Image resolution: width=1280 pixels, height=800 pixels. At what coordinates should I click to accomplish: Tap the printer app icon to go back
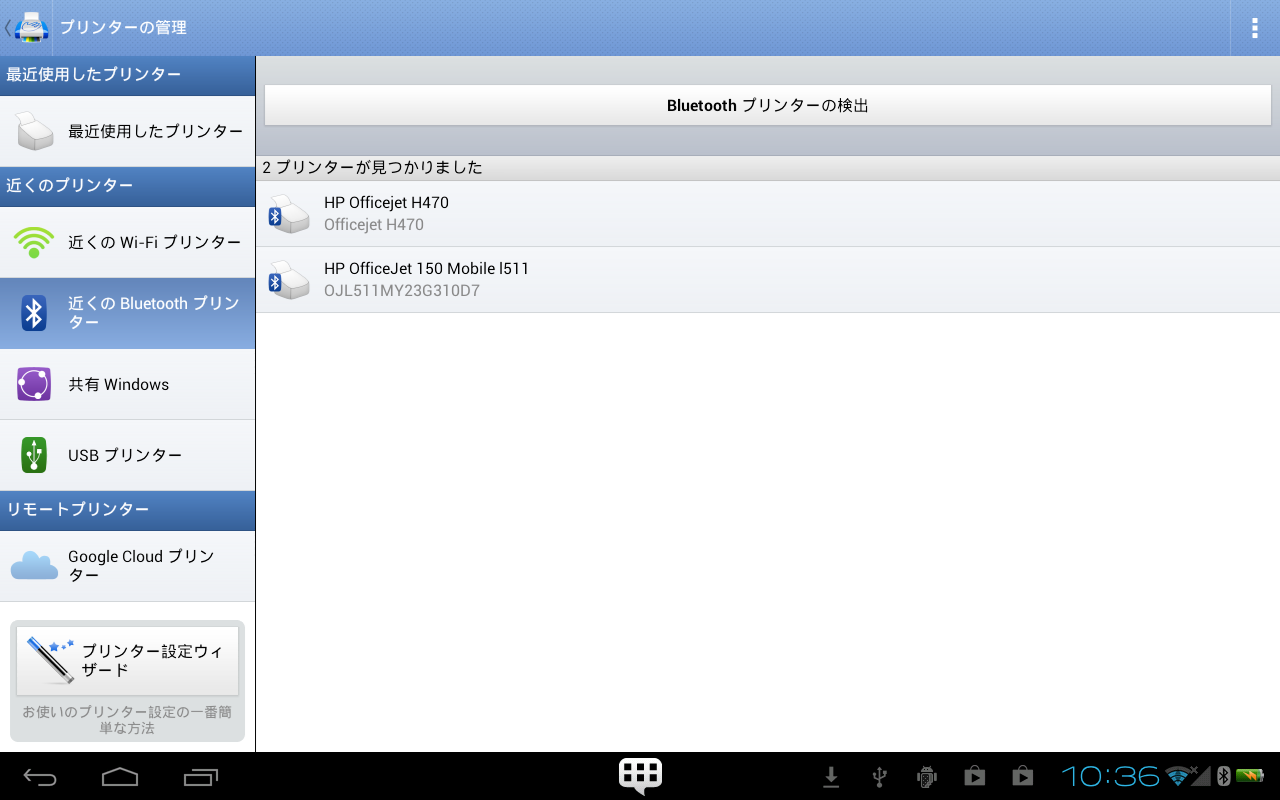[x=31, y=27]
